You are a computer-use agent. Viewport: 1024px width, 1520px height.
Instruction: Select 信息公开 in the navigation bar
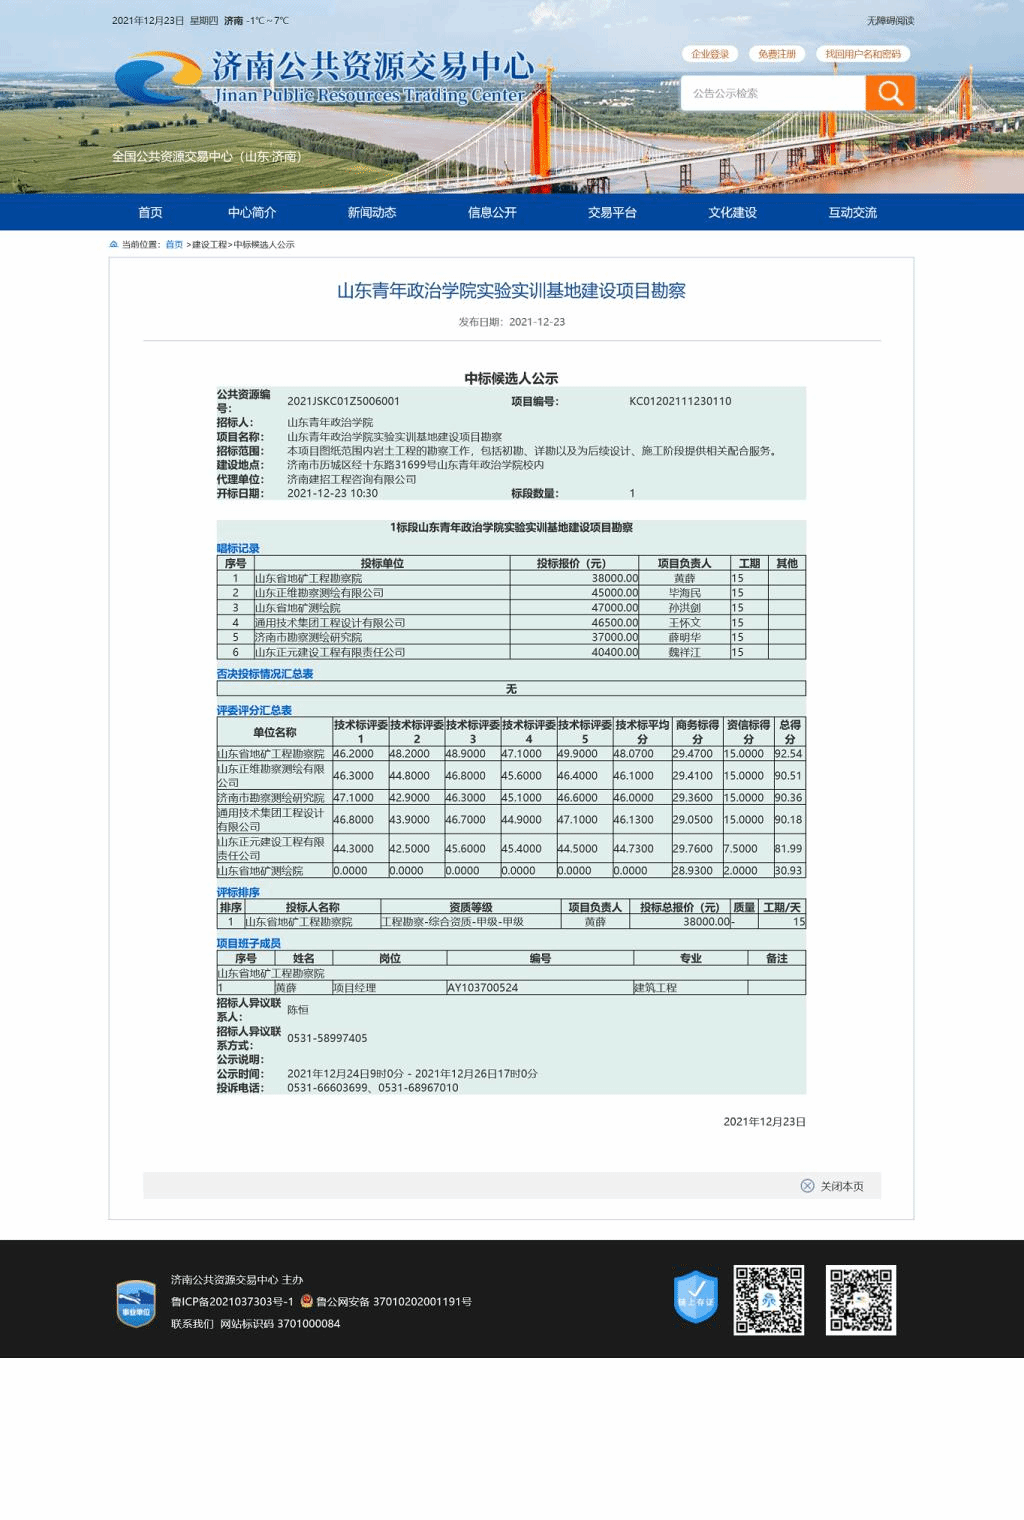492,212
